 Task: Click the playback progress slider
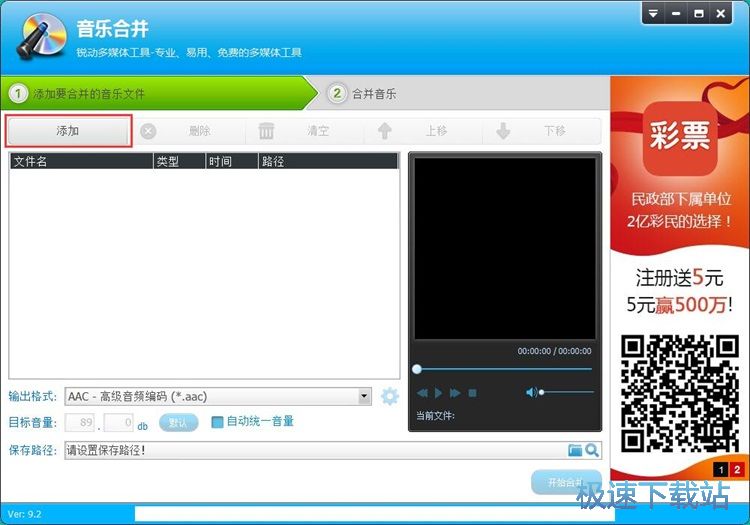504,369
